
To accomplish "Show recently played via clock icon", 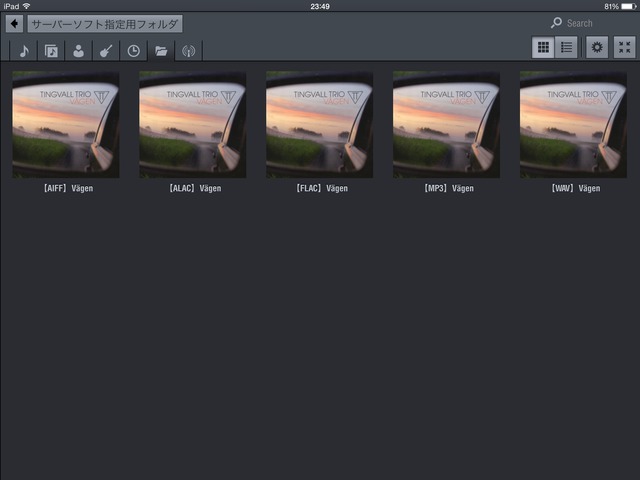I will click(133, 51).
